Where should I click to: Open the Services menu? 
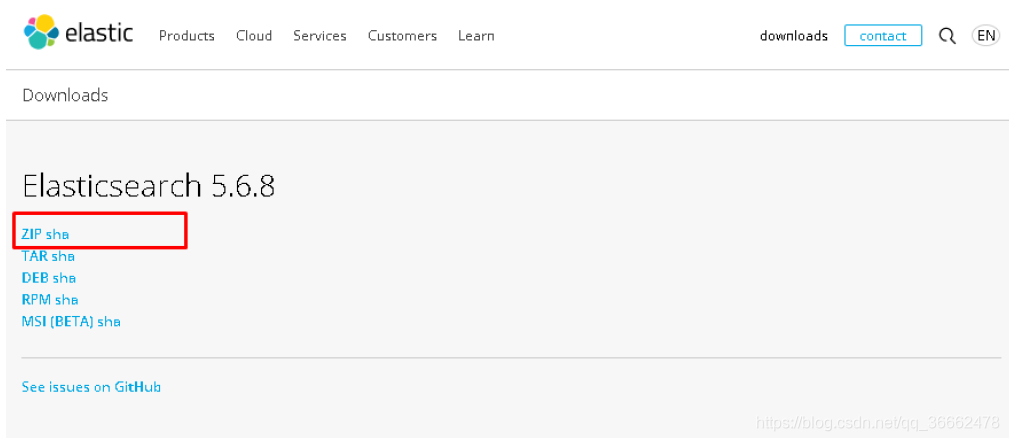point(320,36)
